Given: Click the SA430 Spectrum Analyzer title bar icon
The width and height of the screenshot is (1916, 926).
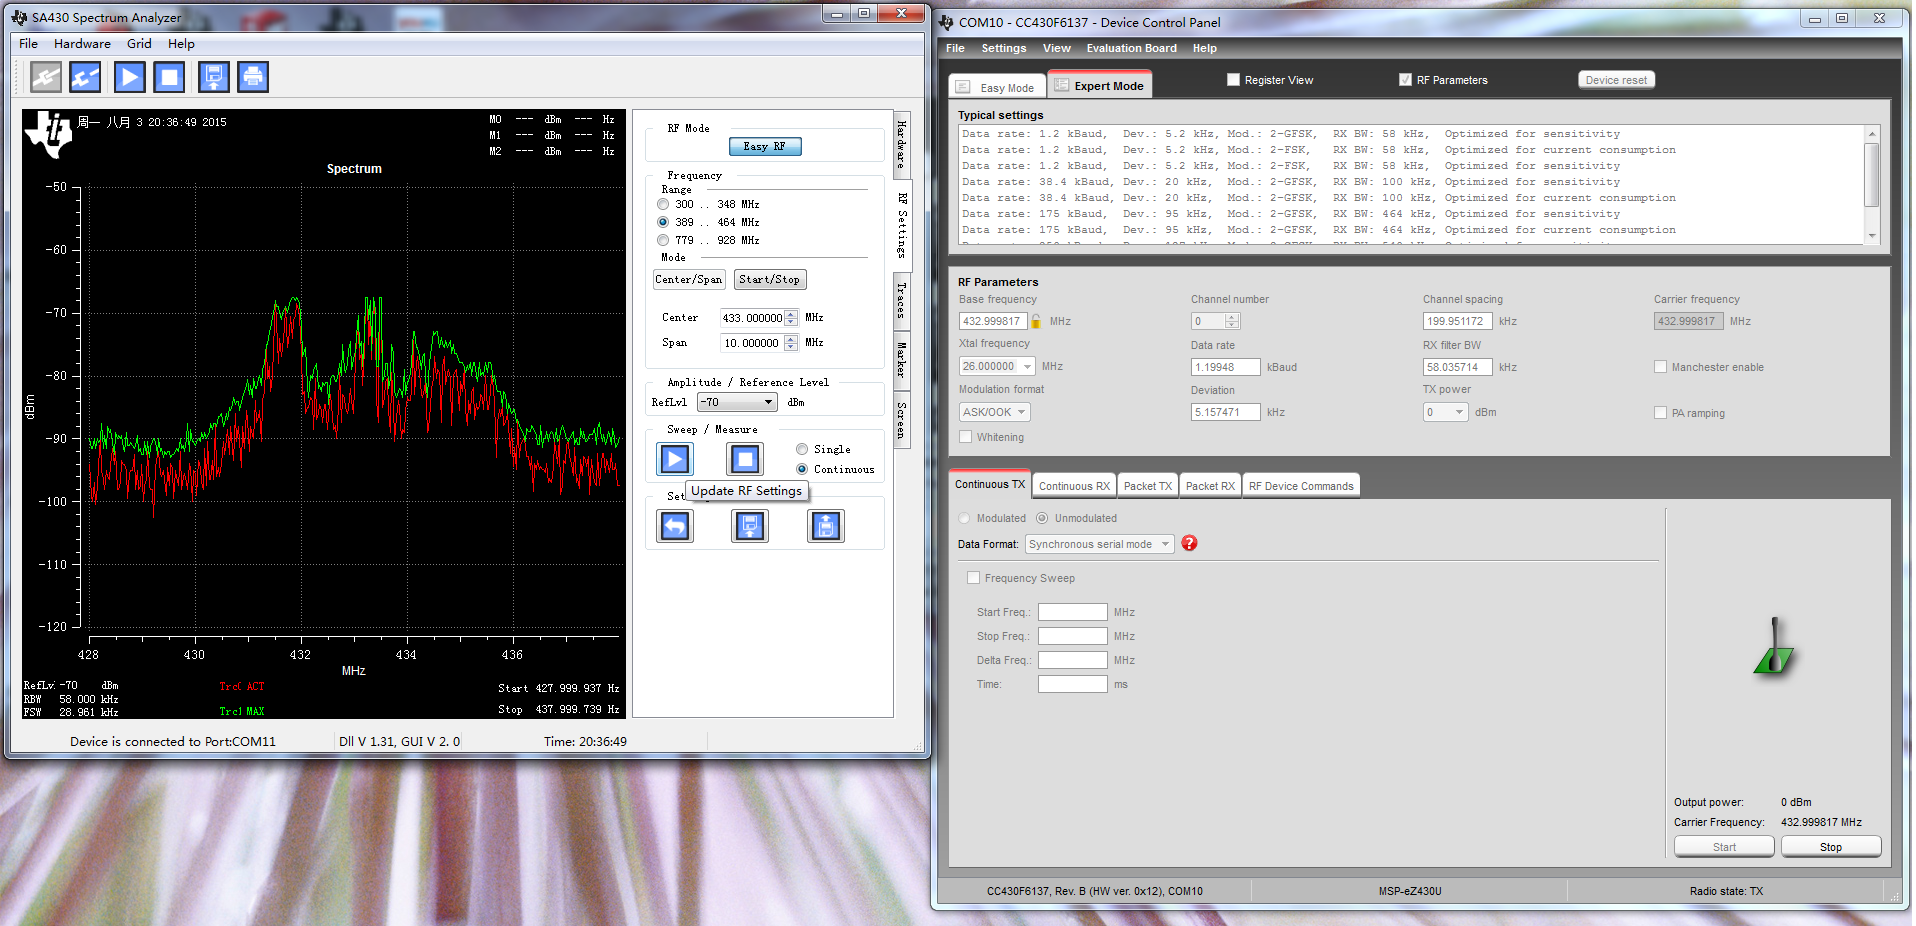Looking at the screenshot, I should [19, 17].
